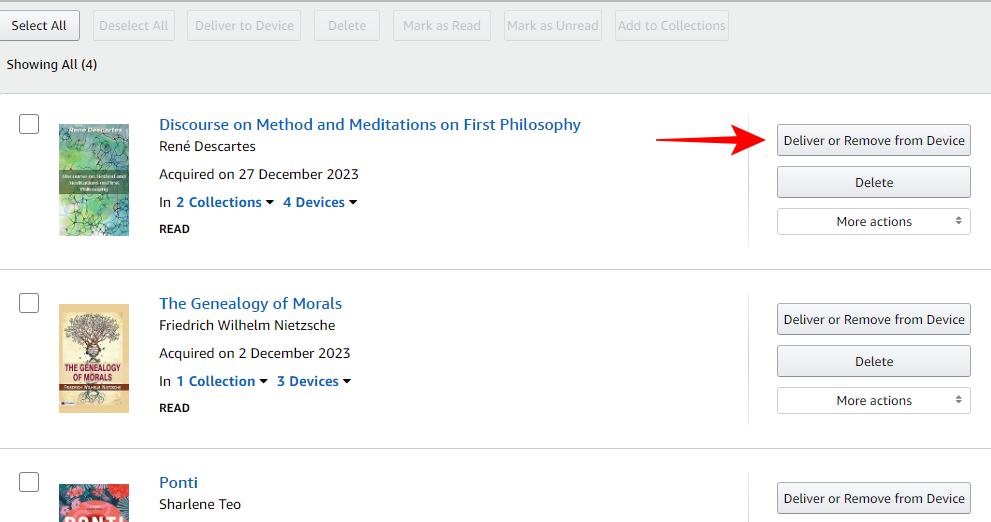Click the Select All button
Viewport: 991px width, 522px height.
pyautogui.click(x=39, y=25)
